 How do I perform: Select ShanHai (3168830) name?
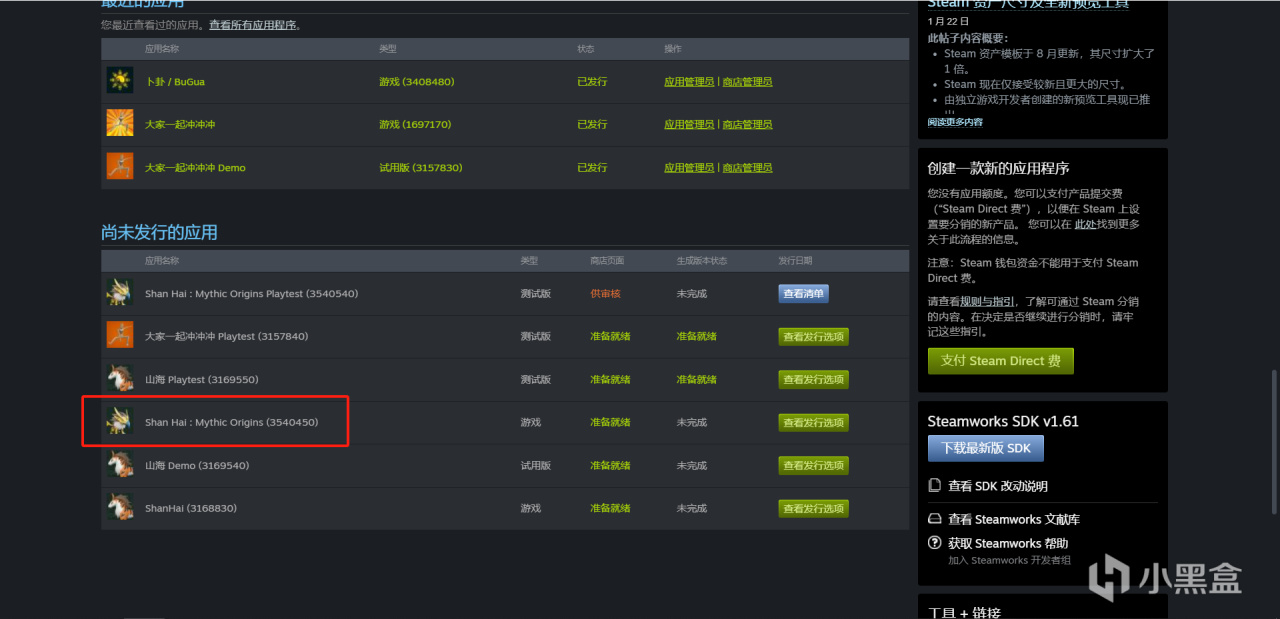(x=191, y=509)
